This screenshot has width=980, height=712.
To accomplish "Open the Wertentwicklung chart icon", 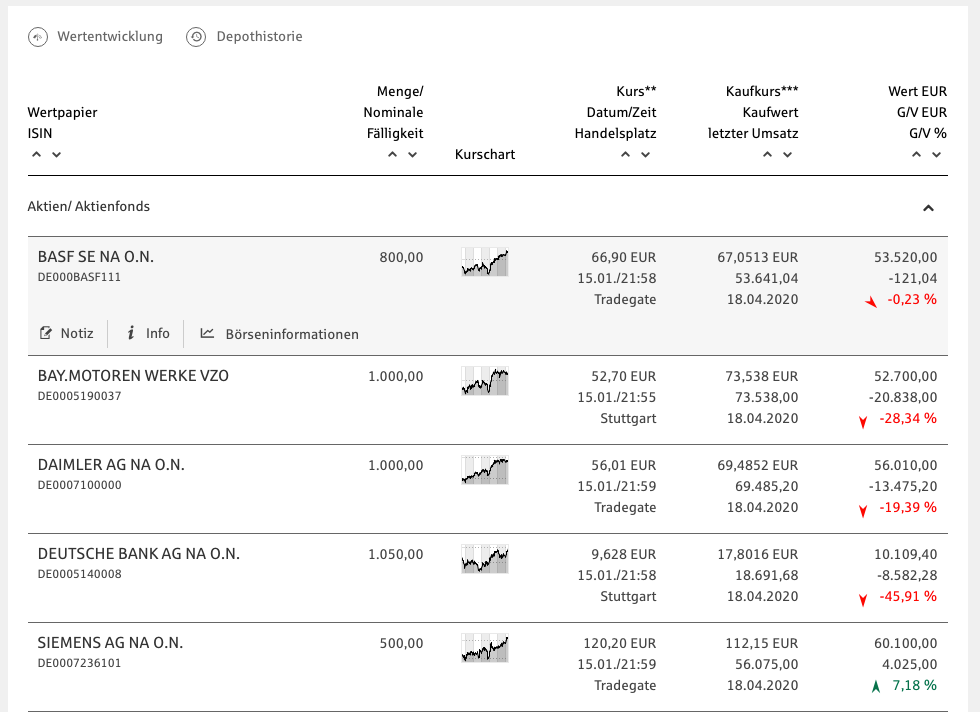I will (x=38, y=37).
